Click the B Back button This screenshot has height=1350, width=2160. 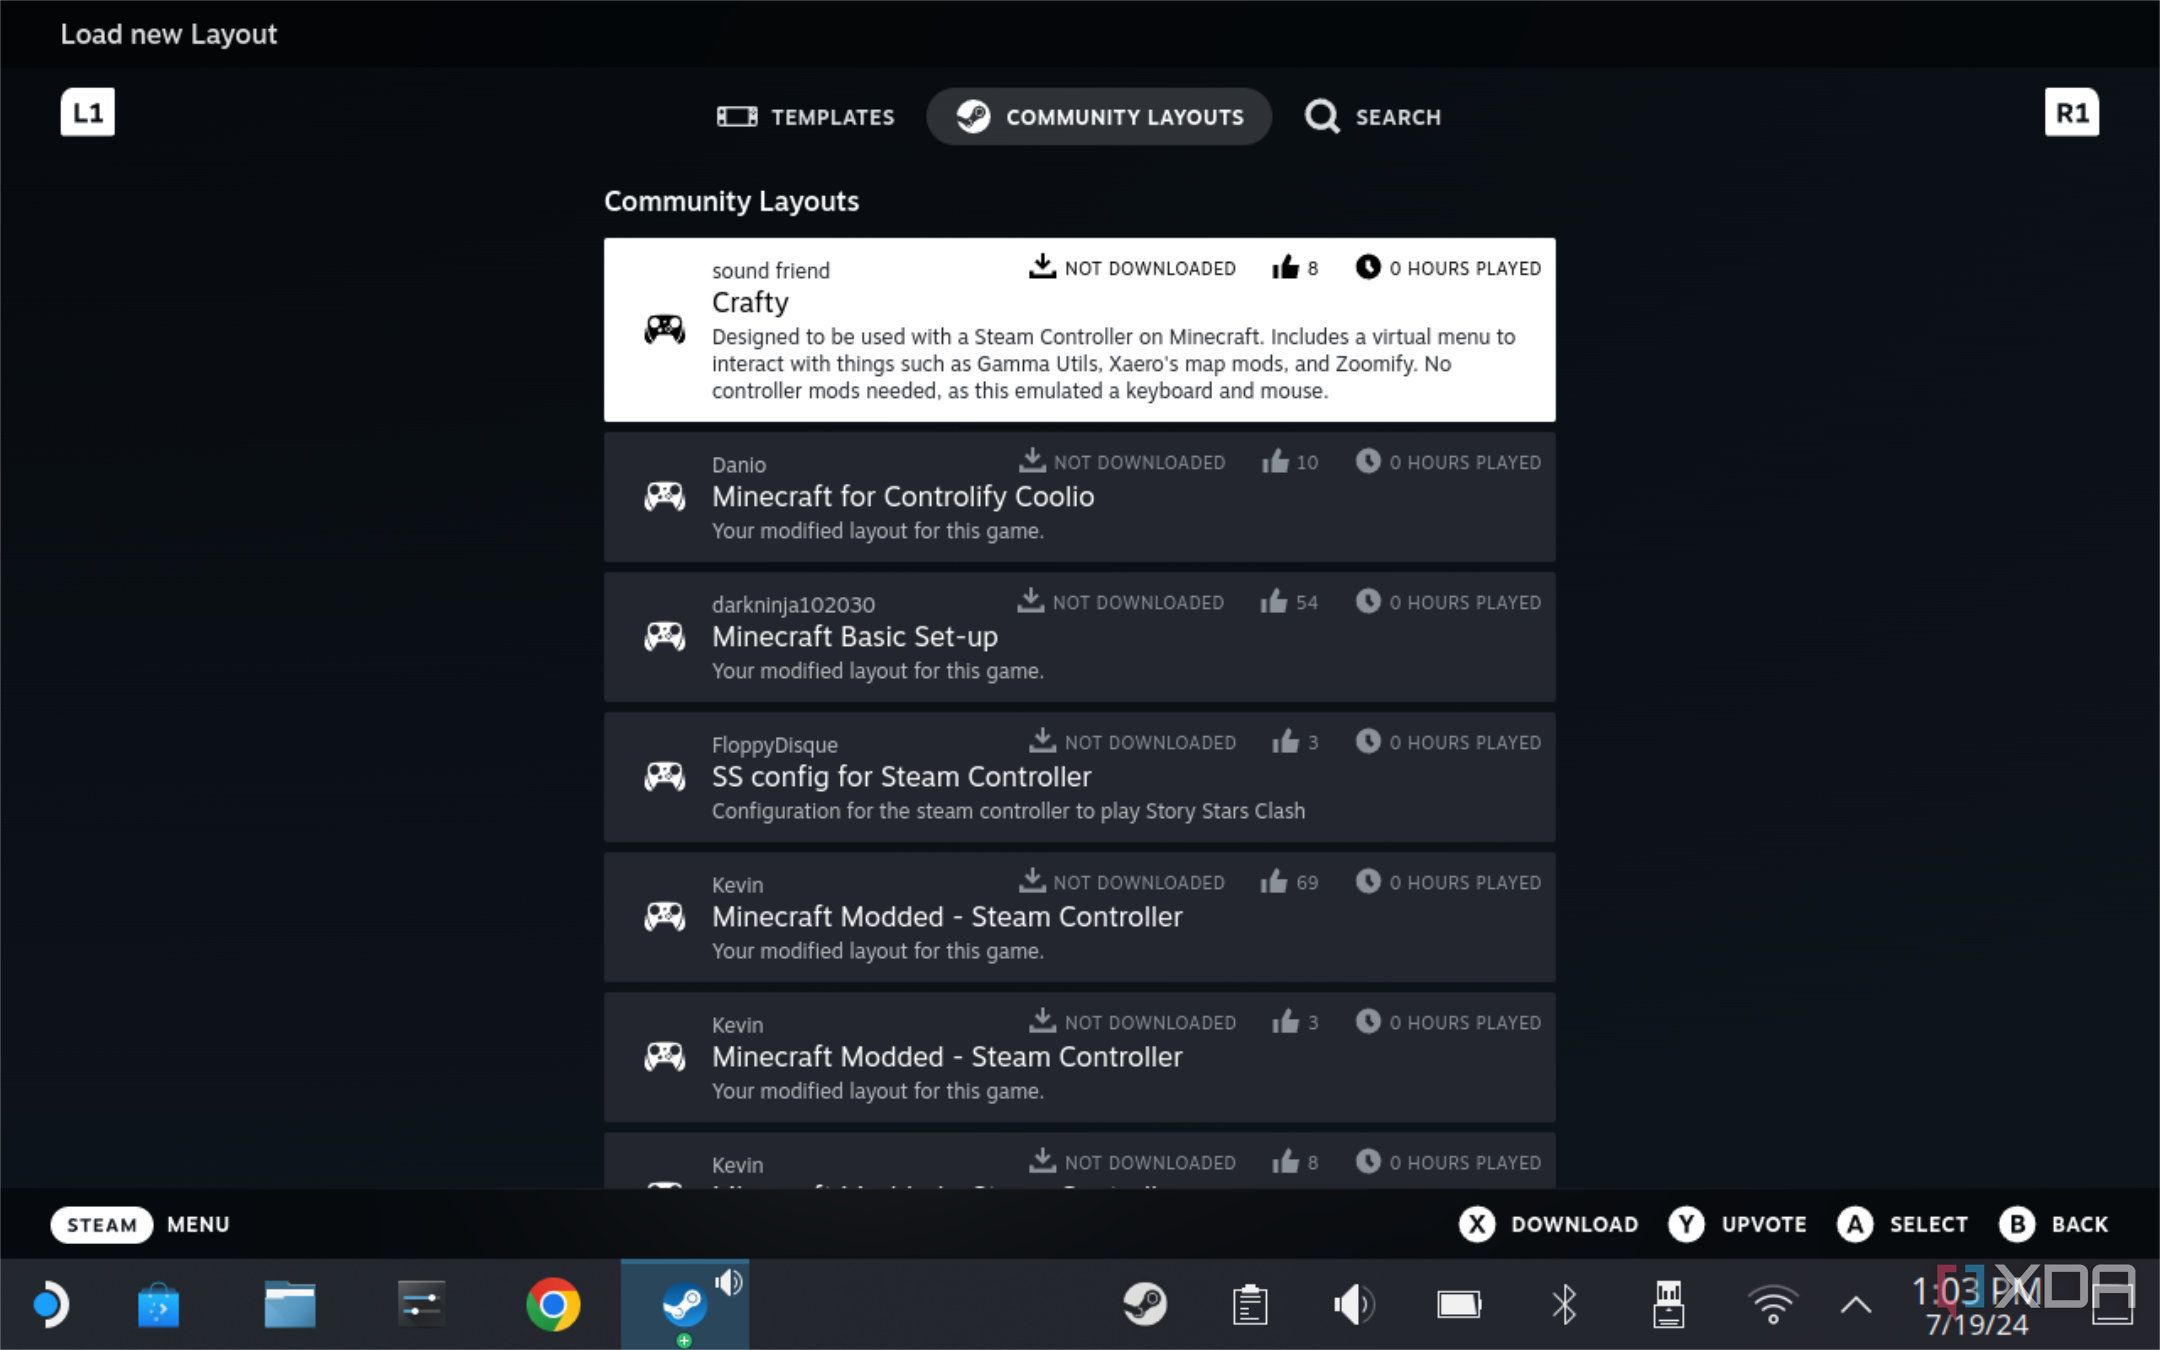click(2053, 1224)
